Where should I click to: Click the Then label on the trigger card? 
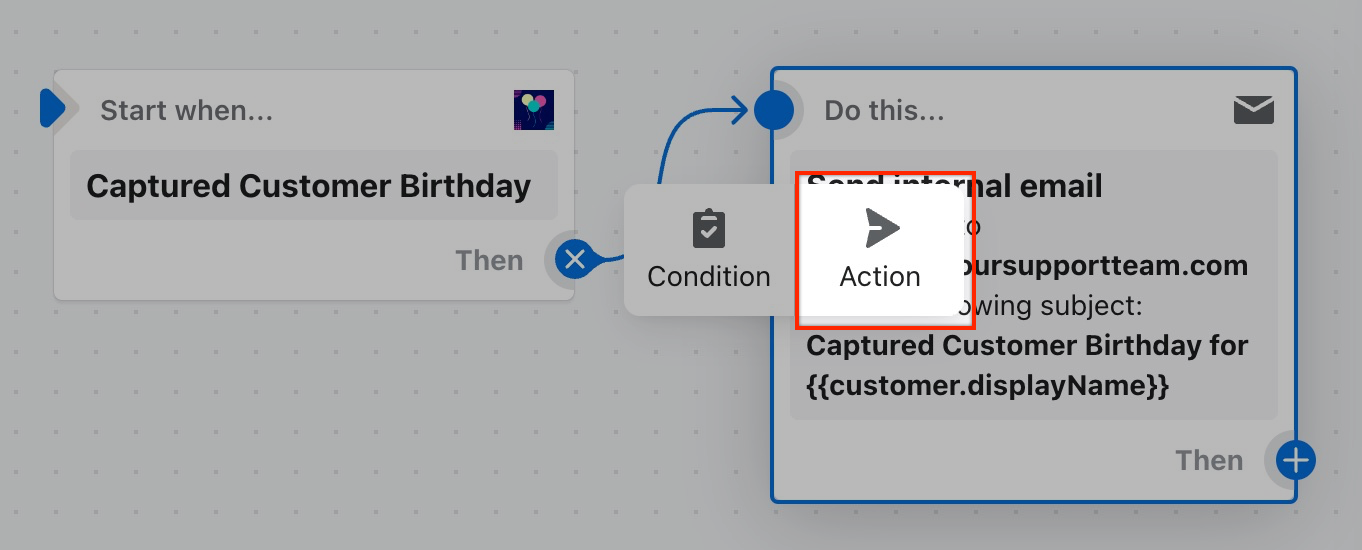click(x=489, y=260)
